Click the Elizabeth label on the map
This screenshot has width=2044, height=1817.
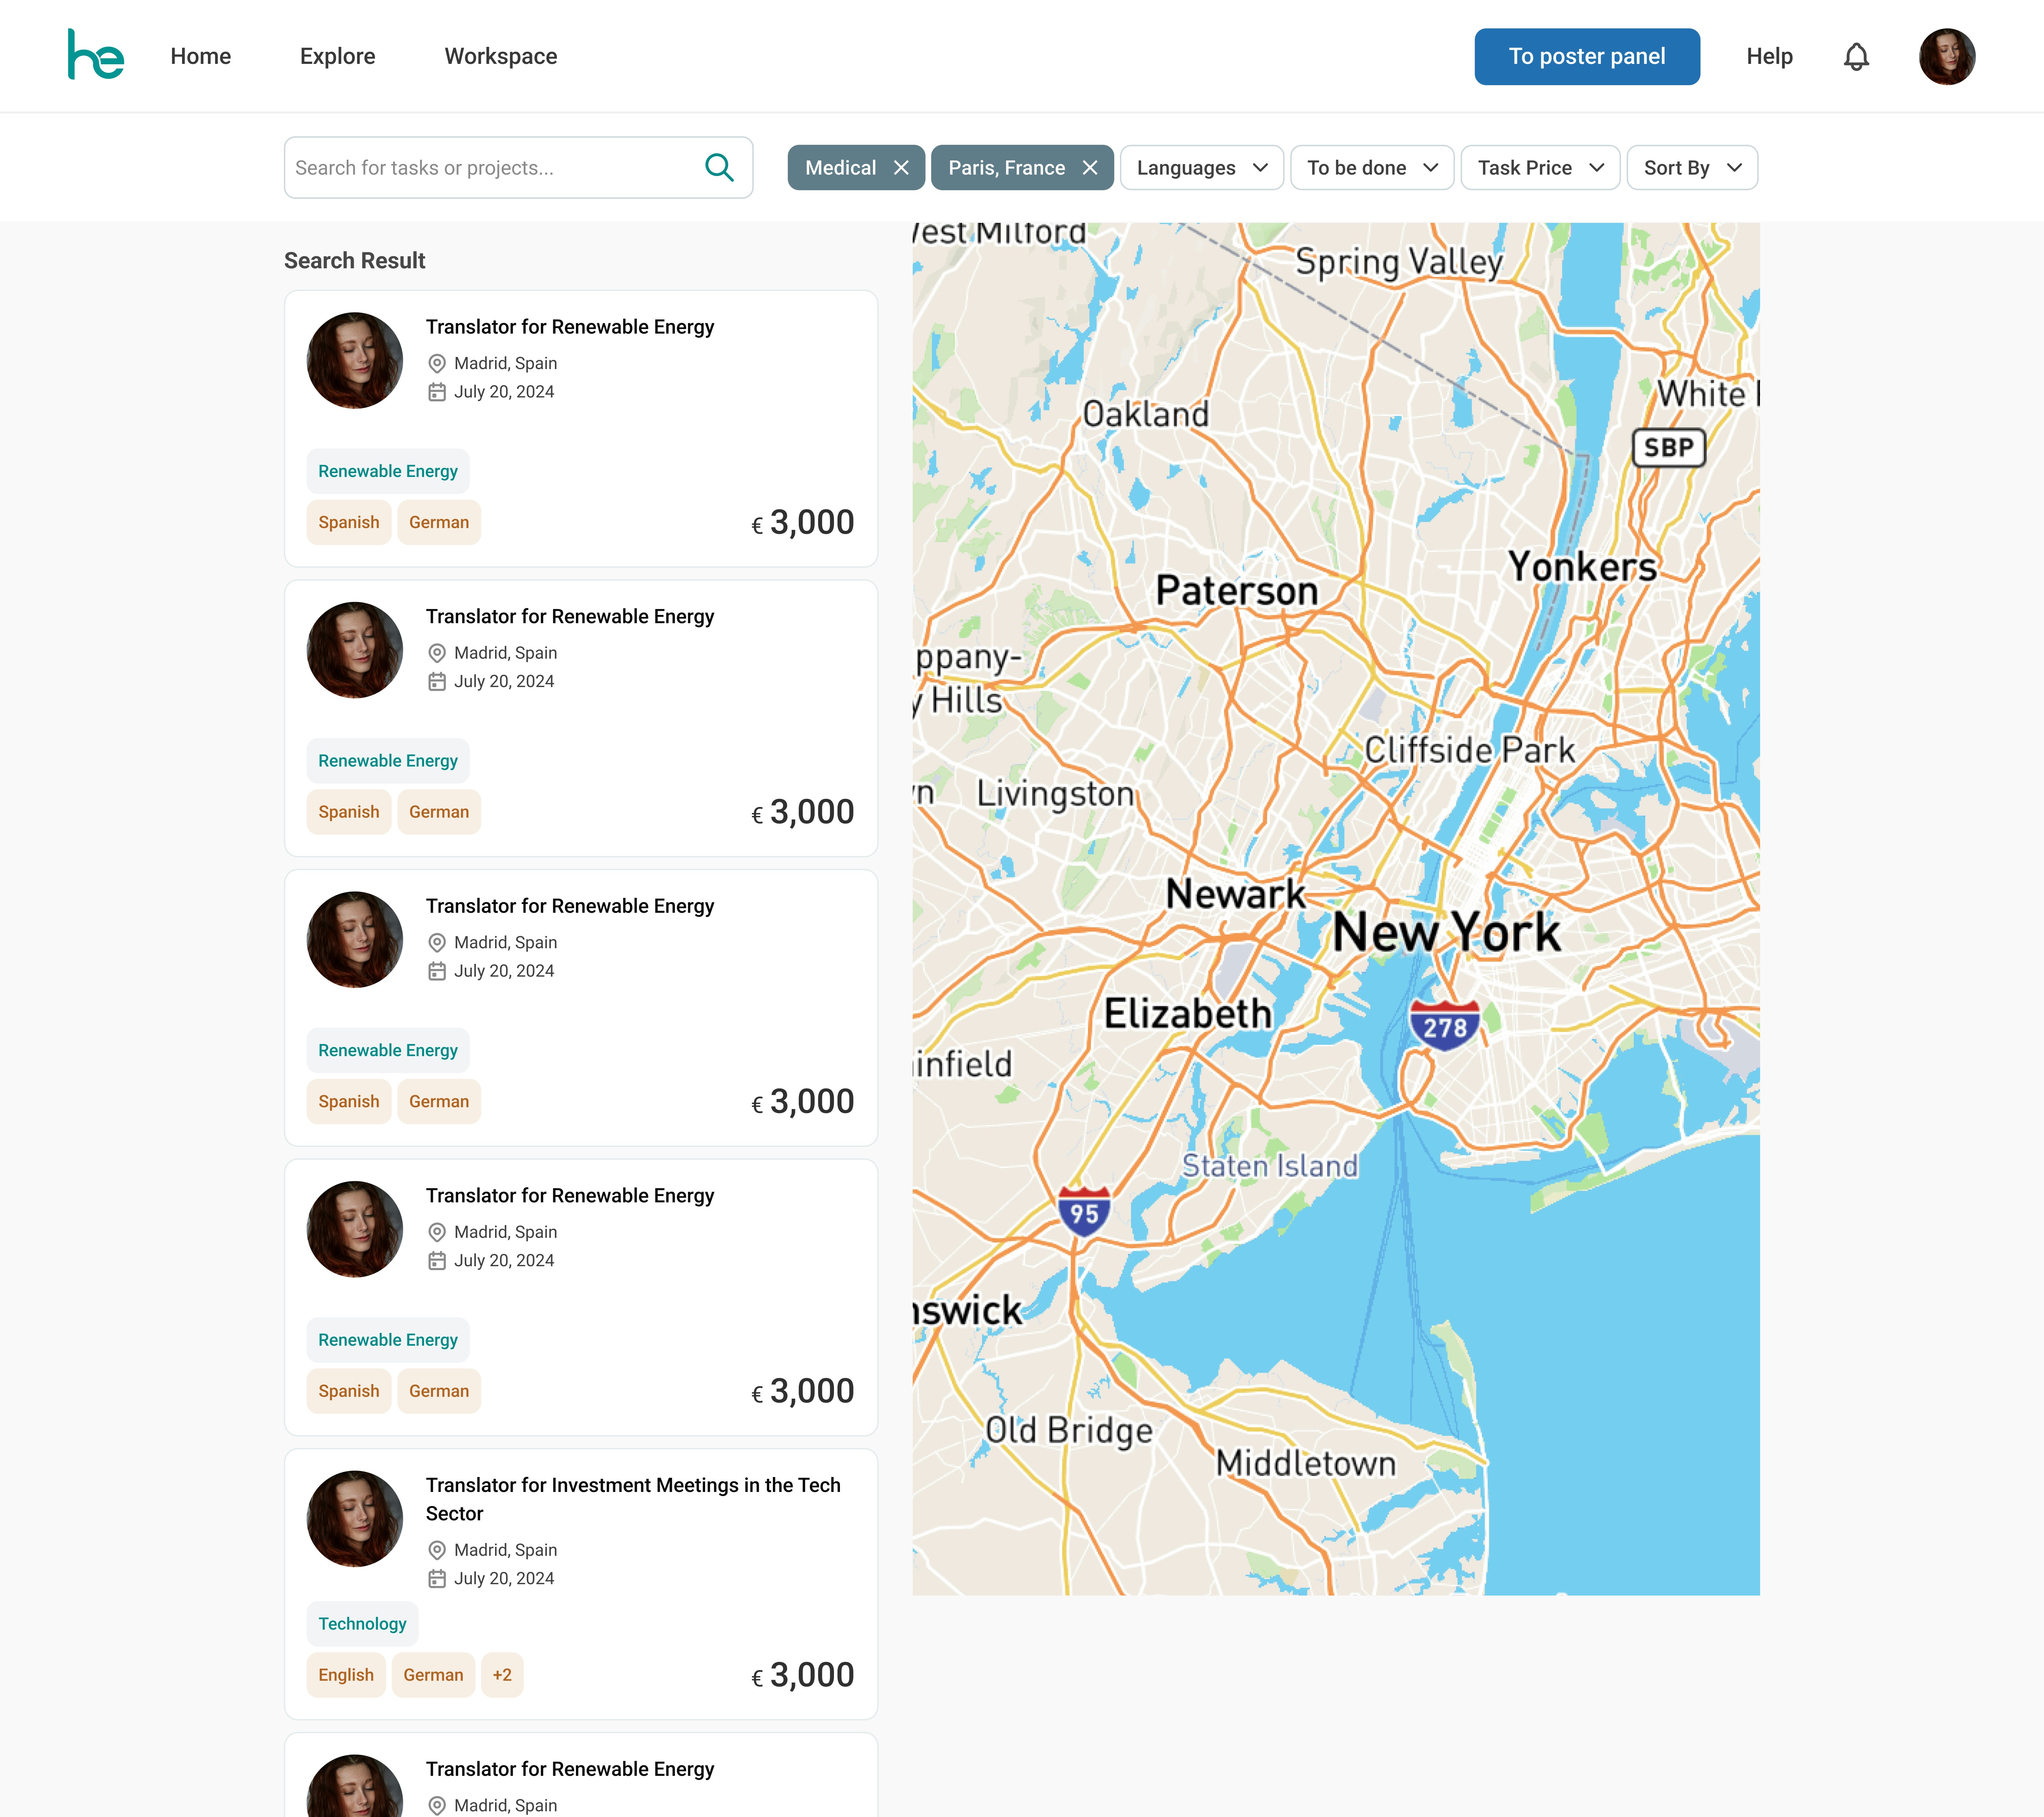point(1188,1014)
